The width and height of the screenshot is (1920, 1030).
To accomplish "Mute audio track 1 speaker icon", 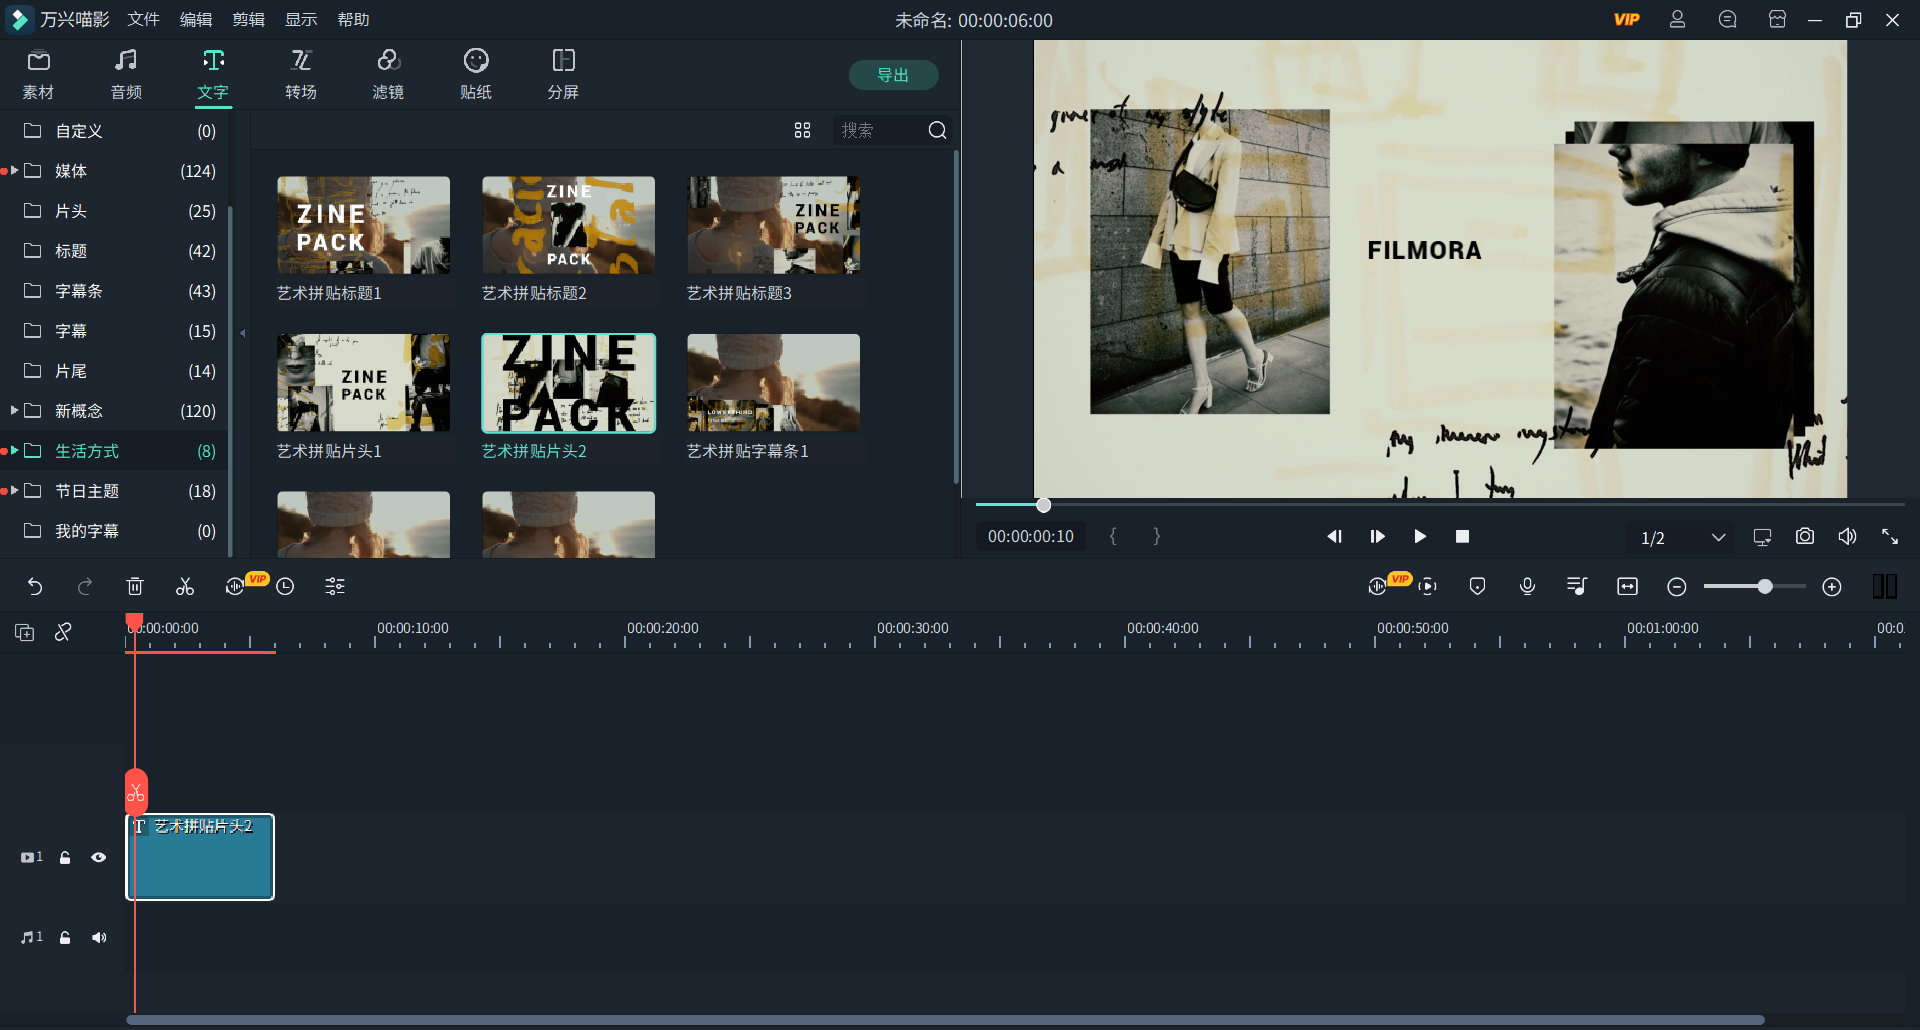I will tap(99, 937).
